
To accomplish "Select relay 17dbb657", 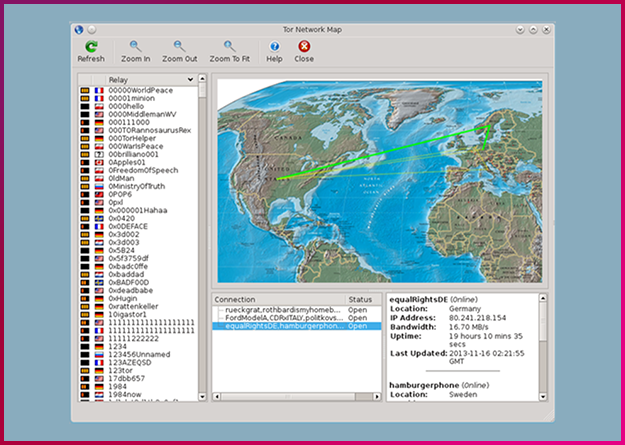I will [x=126, y=378].
